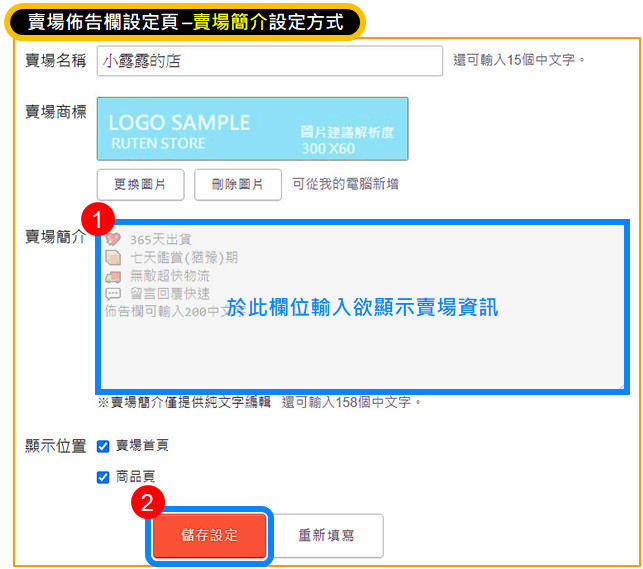This screenshot has width=643, height=569.
Task: Click the box icon beside 七天鑑賞(猶豫)期
Action: 112,257
